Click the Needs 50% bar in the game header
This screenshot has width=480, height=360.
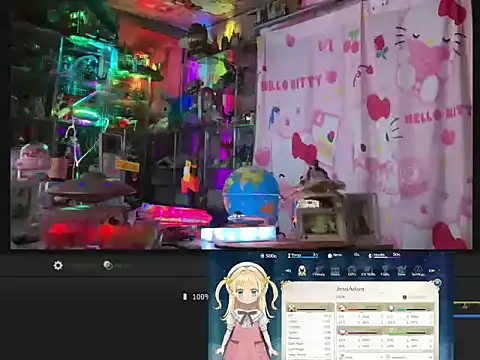[x=384, y=256]
